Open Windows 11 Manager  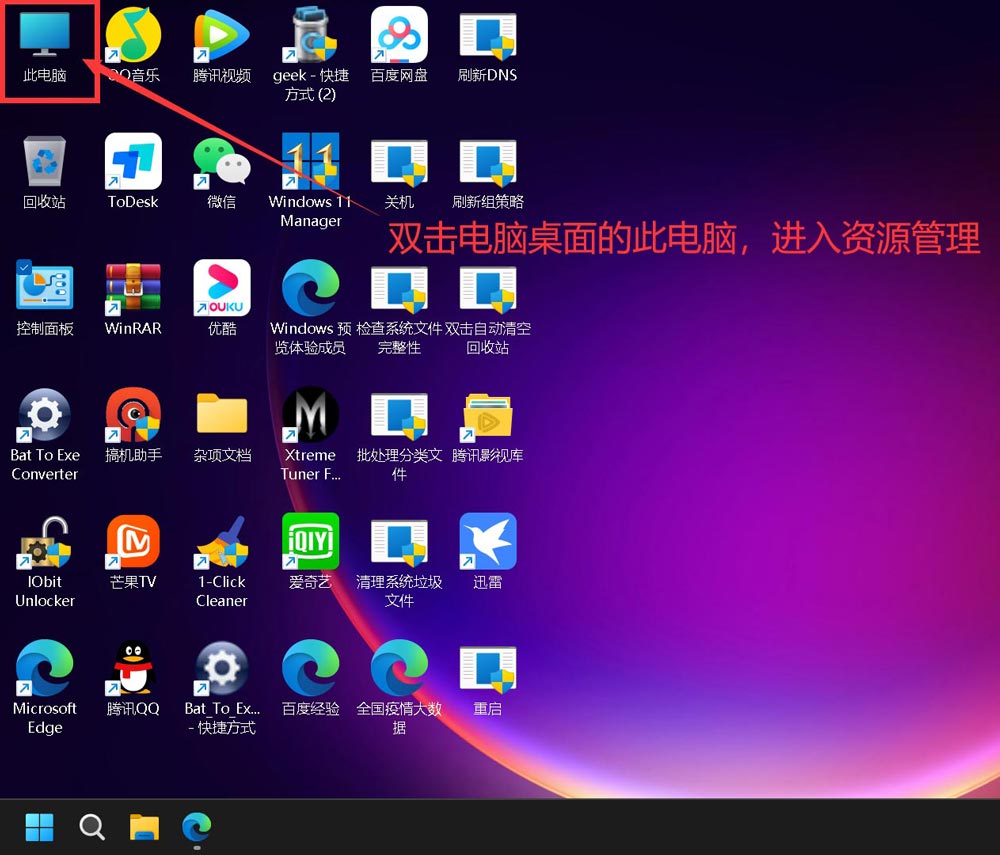click(310, 165)
